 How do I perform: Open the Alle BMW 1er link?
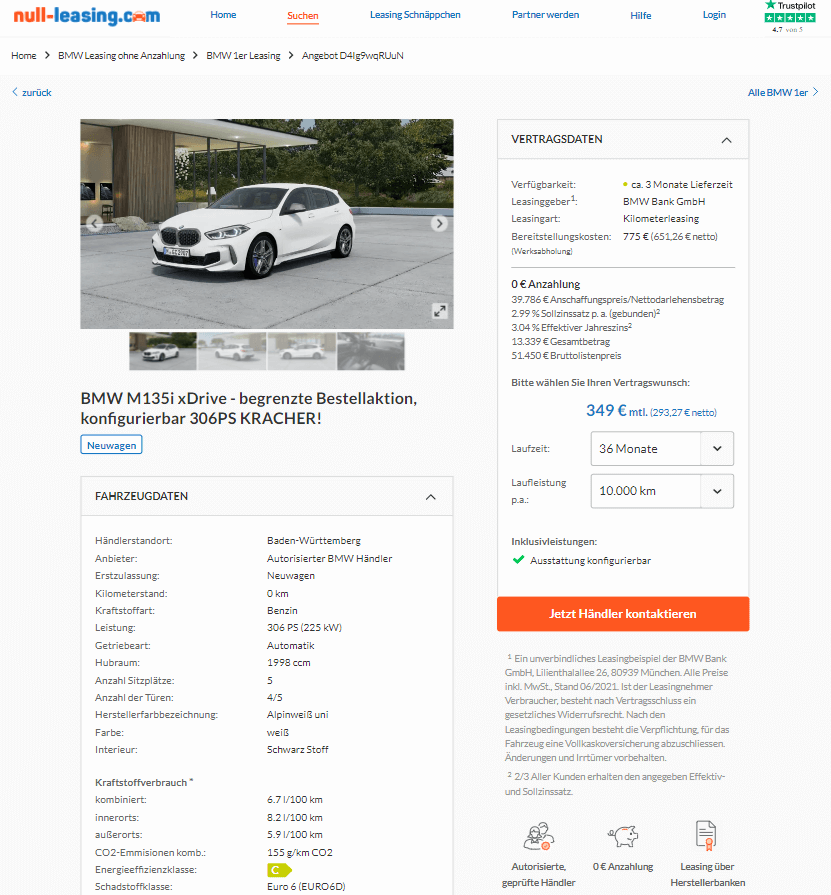tap(782, 92)
